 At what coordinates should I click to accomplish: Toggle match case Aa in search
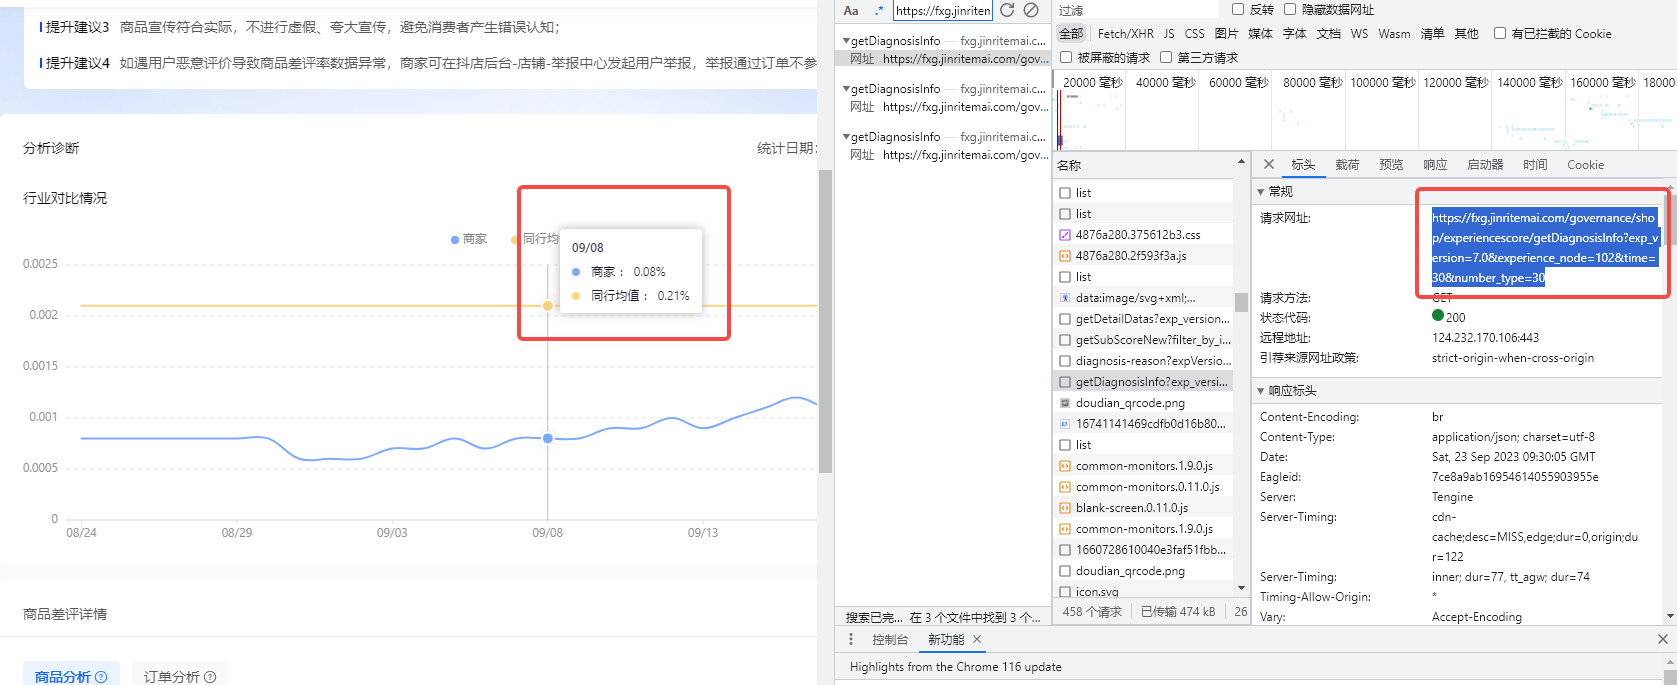pyautogui.click(x=851, y=11)
